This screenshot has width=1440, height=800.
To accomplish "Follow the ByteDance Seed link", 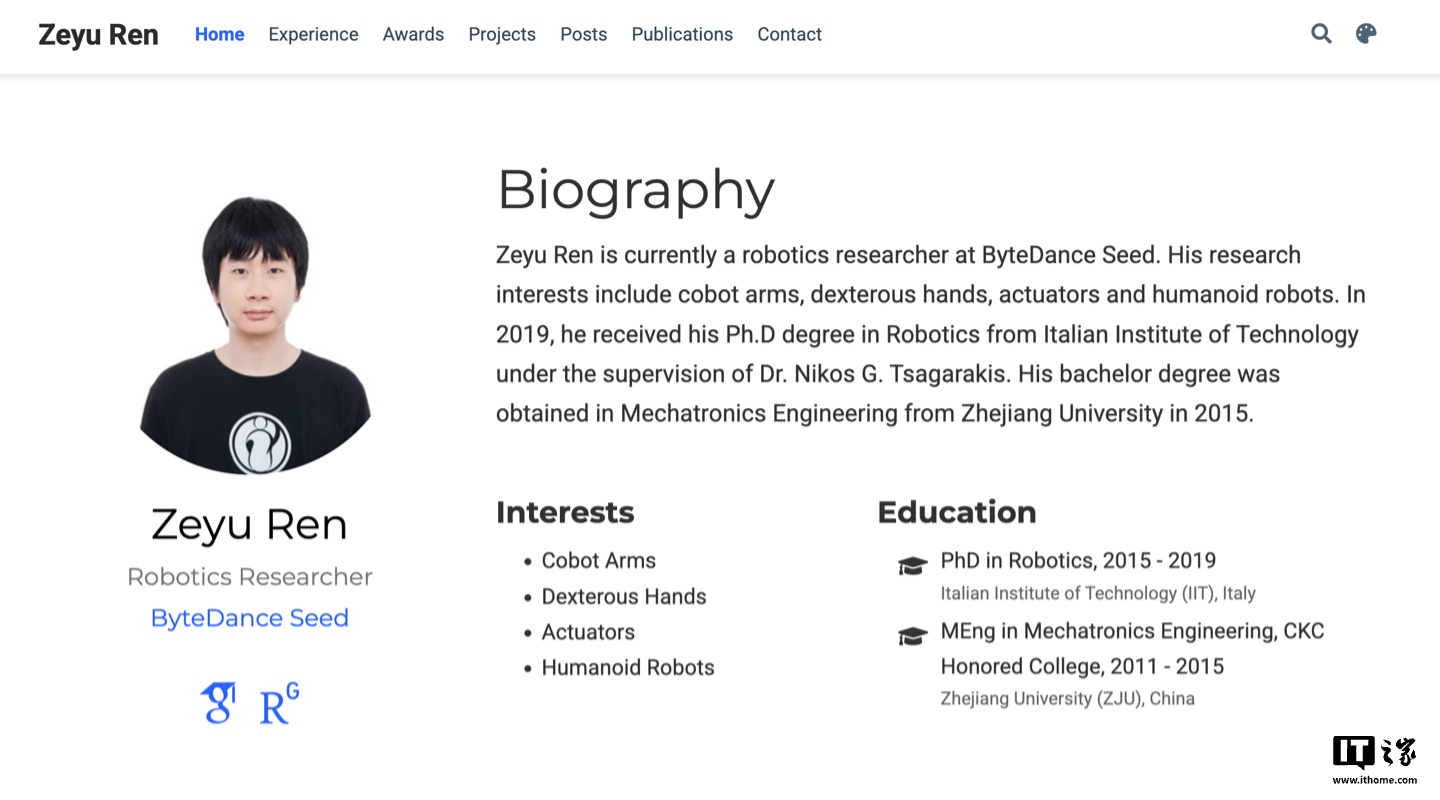I will click(249, 618).
